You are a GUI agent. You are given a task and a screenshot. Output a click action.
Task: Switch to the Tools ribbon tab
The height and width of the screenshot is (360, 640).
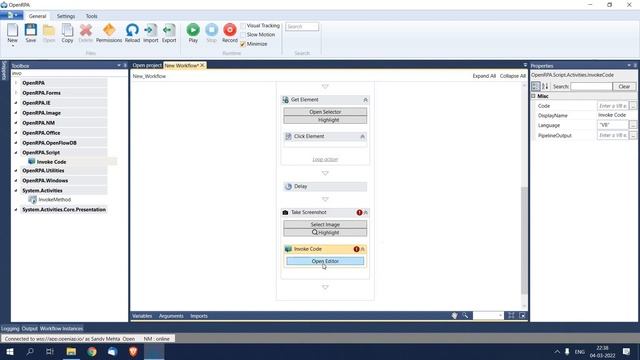click(x=91, y=16)
